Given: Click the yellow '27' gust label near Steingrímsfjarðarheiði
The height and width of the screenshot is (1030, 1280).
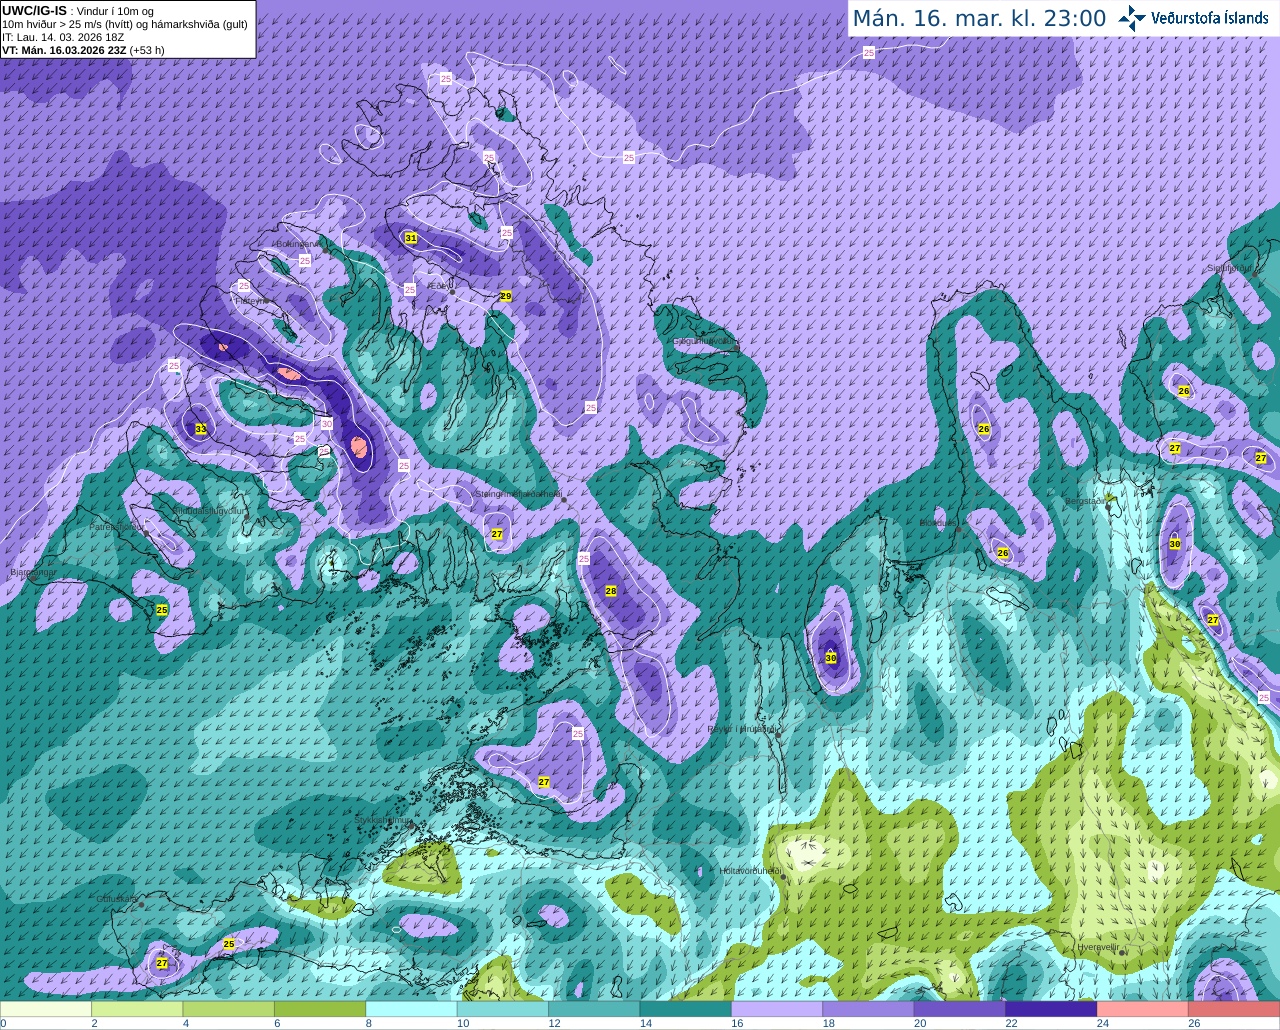Looking at the screenshot, I should [497, 534].
